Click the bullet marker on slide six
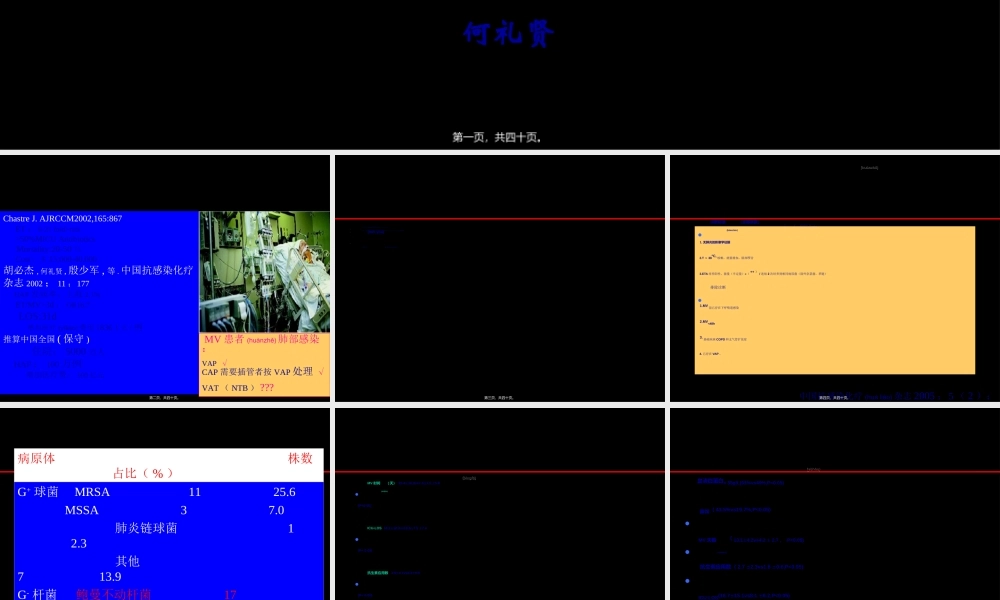Viewport: 1000px width, 600px height. [x=687, y=523]
